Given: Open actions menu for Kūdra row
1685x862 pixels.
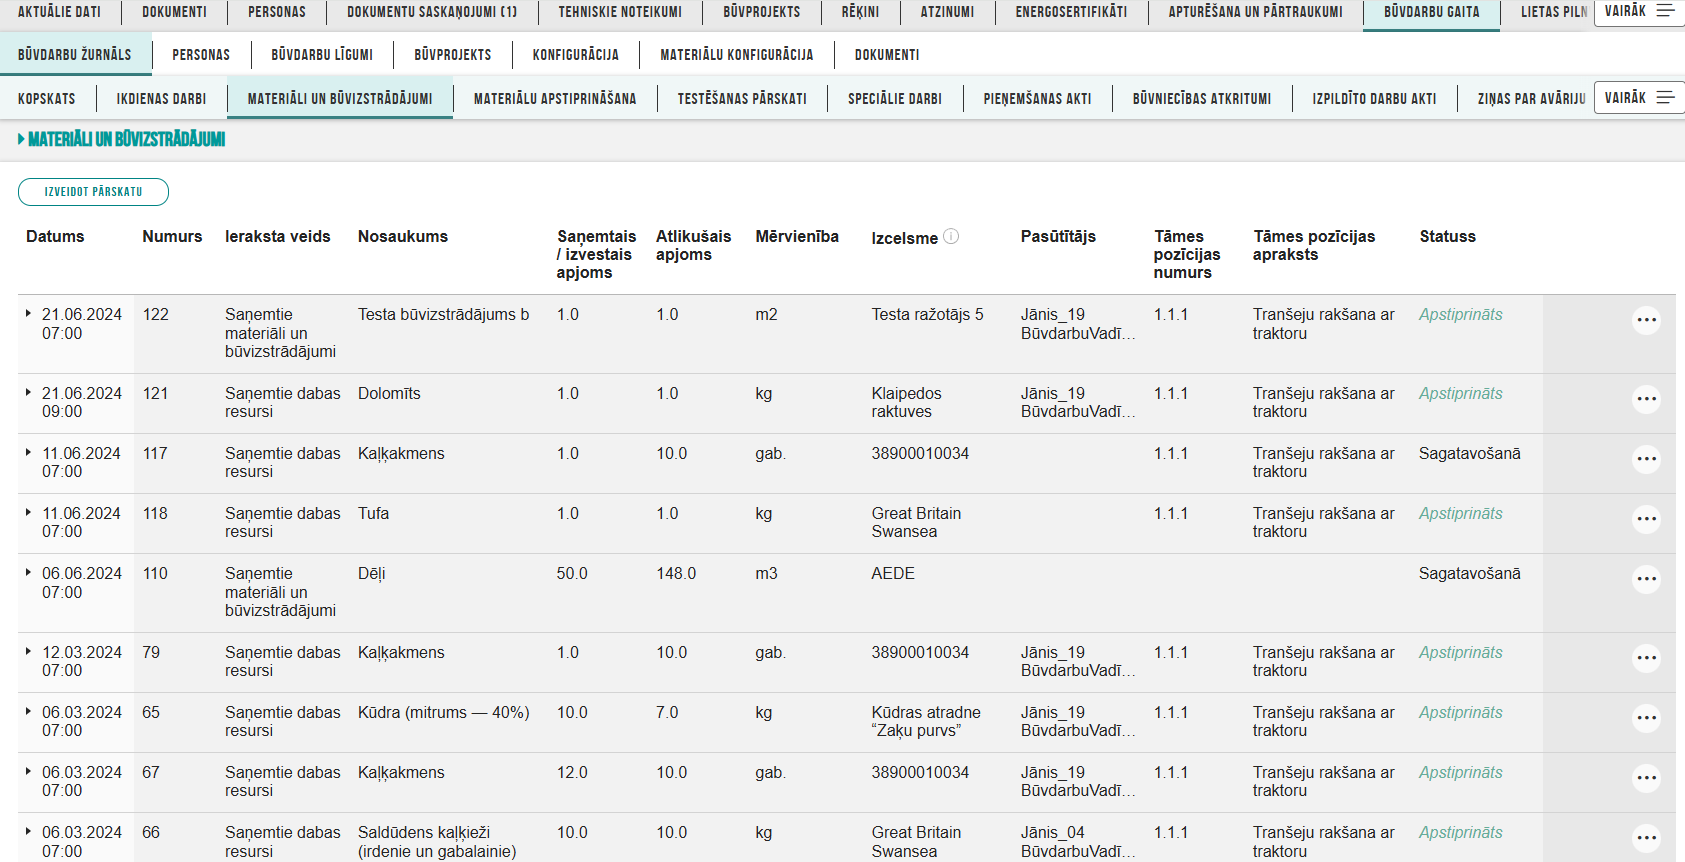Looking at the screenshot, I should tap(1646, 718).
